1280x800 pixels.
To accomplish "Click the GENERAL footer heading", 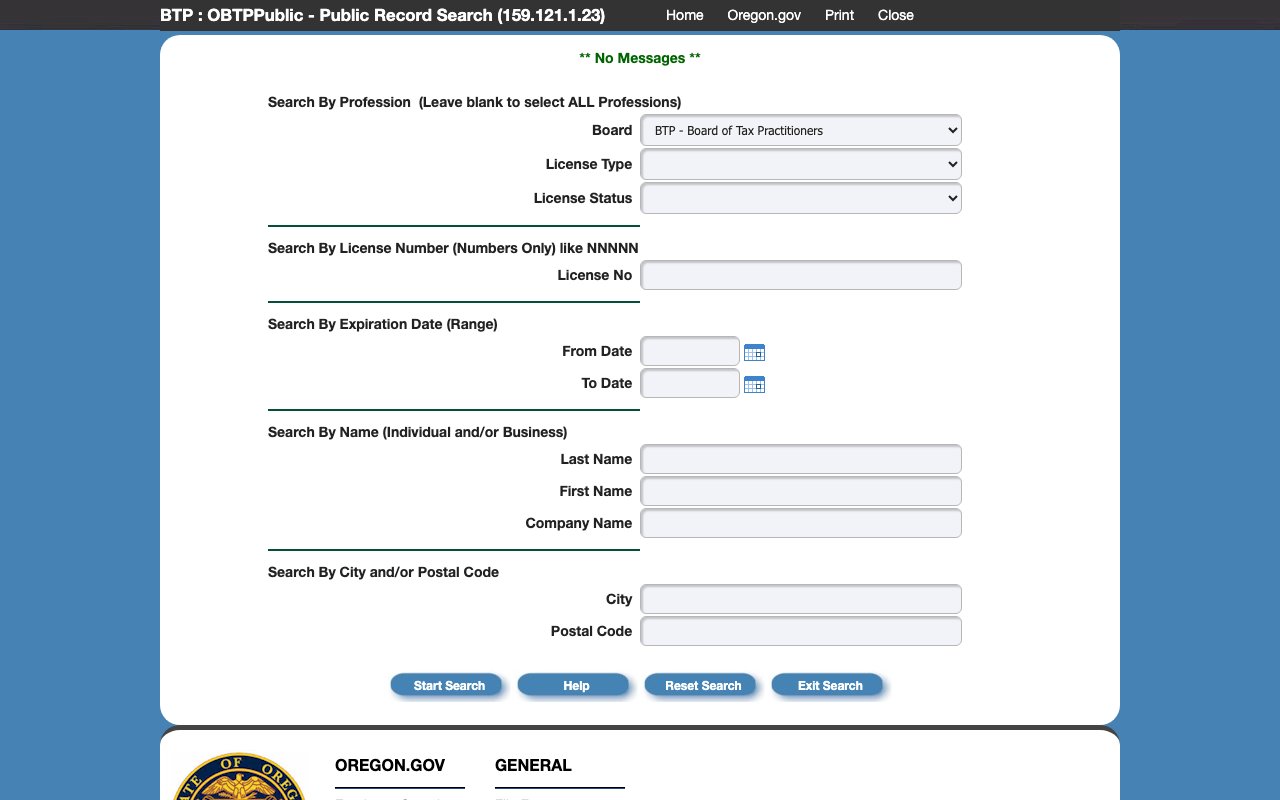I will pyautogui.click(x=533, y=765).
